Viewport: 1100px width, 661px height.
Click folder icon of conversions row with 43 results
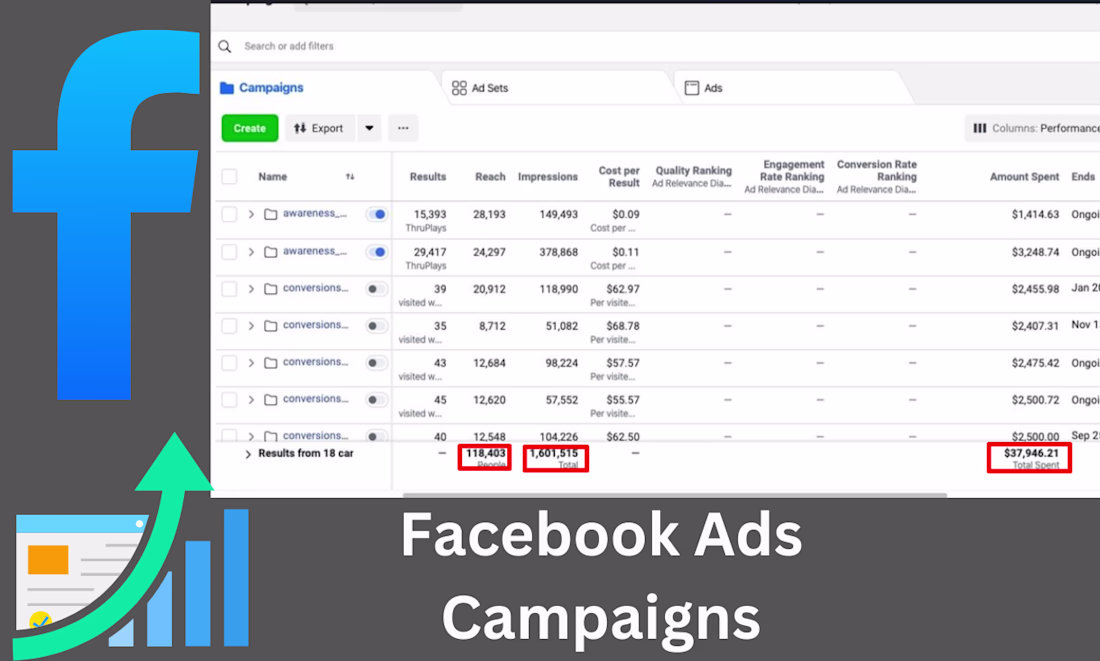click(271, 363)
